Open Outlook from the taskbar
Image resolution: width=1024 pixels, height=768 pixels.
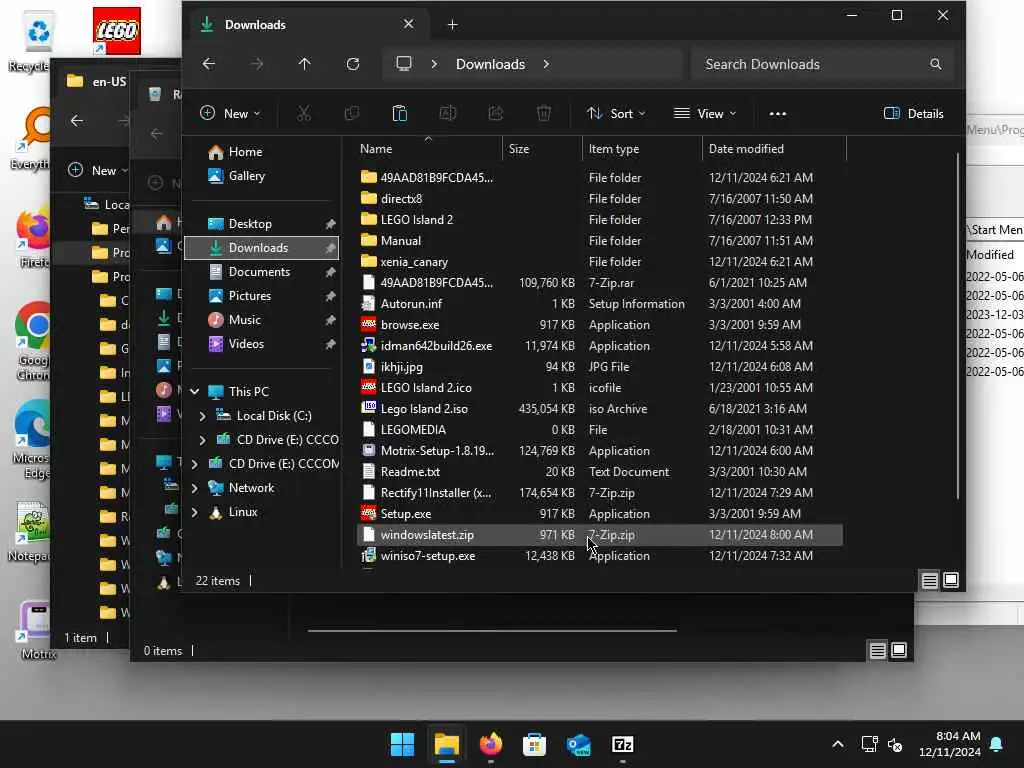click(579, 744)
